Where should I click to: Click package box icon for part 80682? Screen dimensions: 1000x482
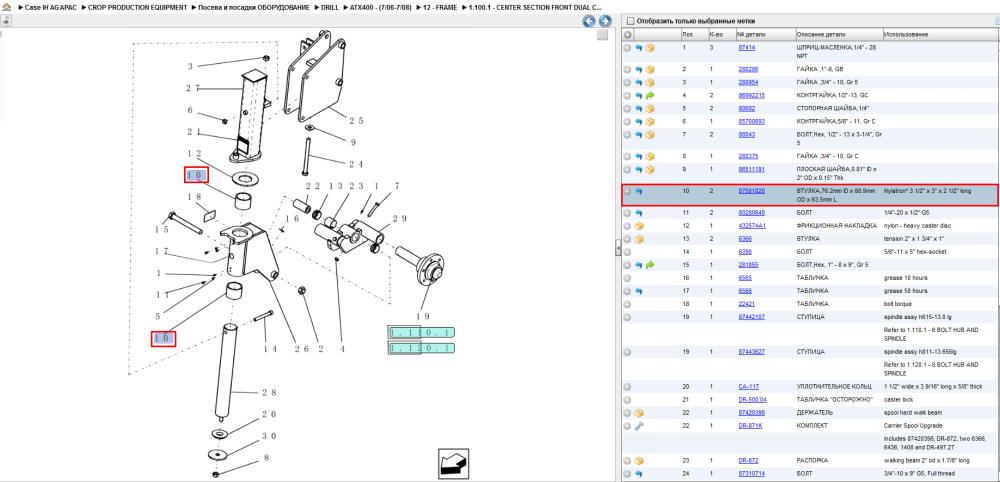650,108
